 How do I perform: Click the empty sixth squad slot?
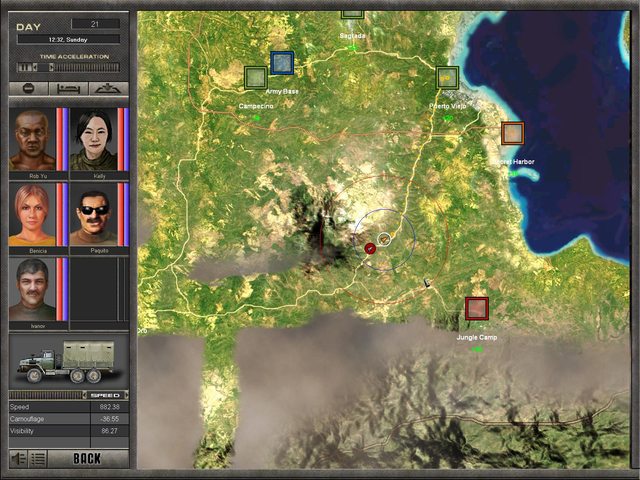(x=99, y=289)
